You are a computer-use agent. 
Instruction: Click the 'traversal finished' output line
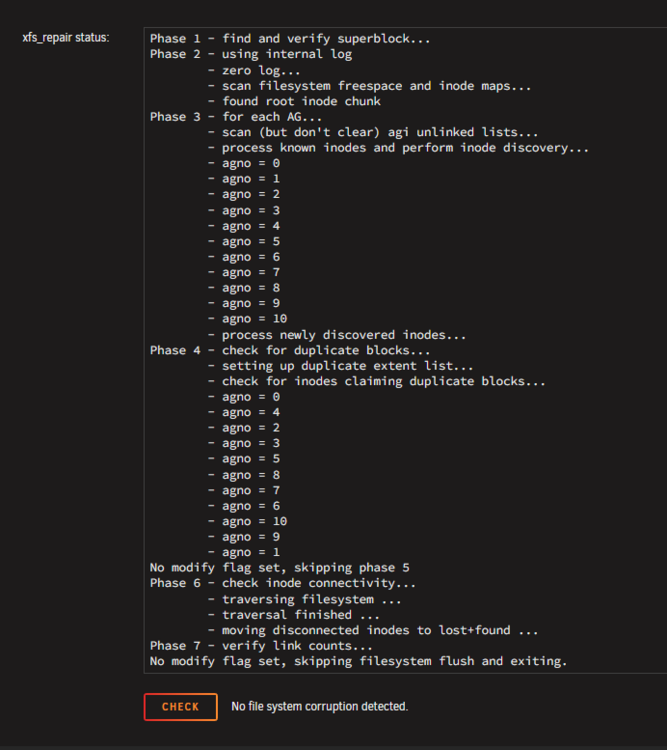tap(294, 615)
